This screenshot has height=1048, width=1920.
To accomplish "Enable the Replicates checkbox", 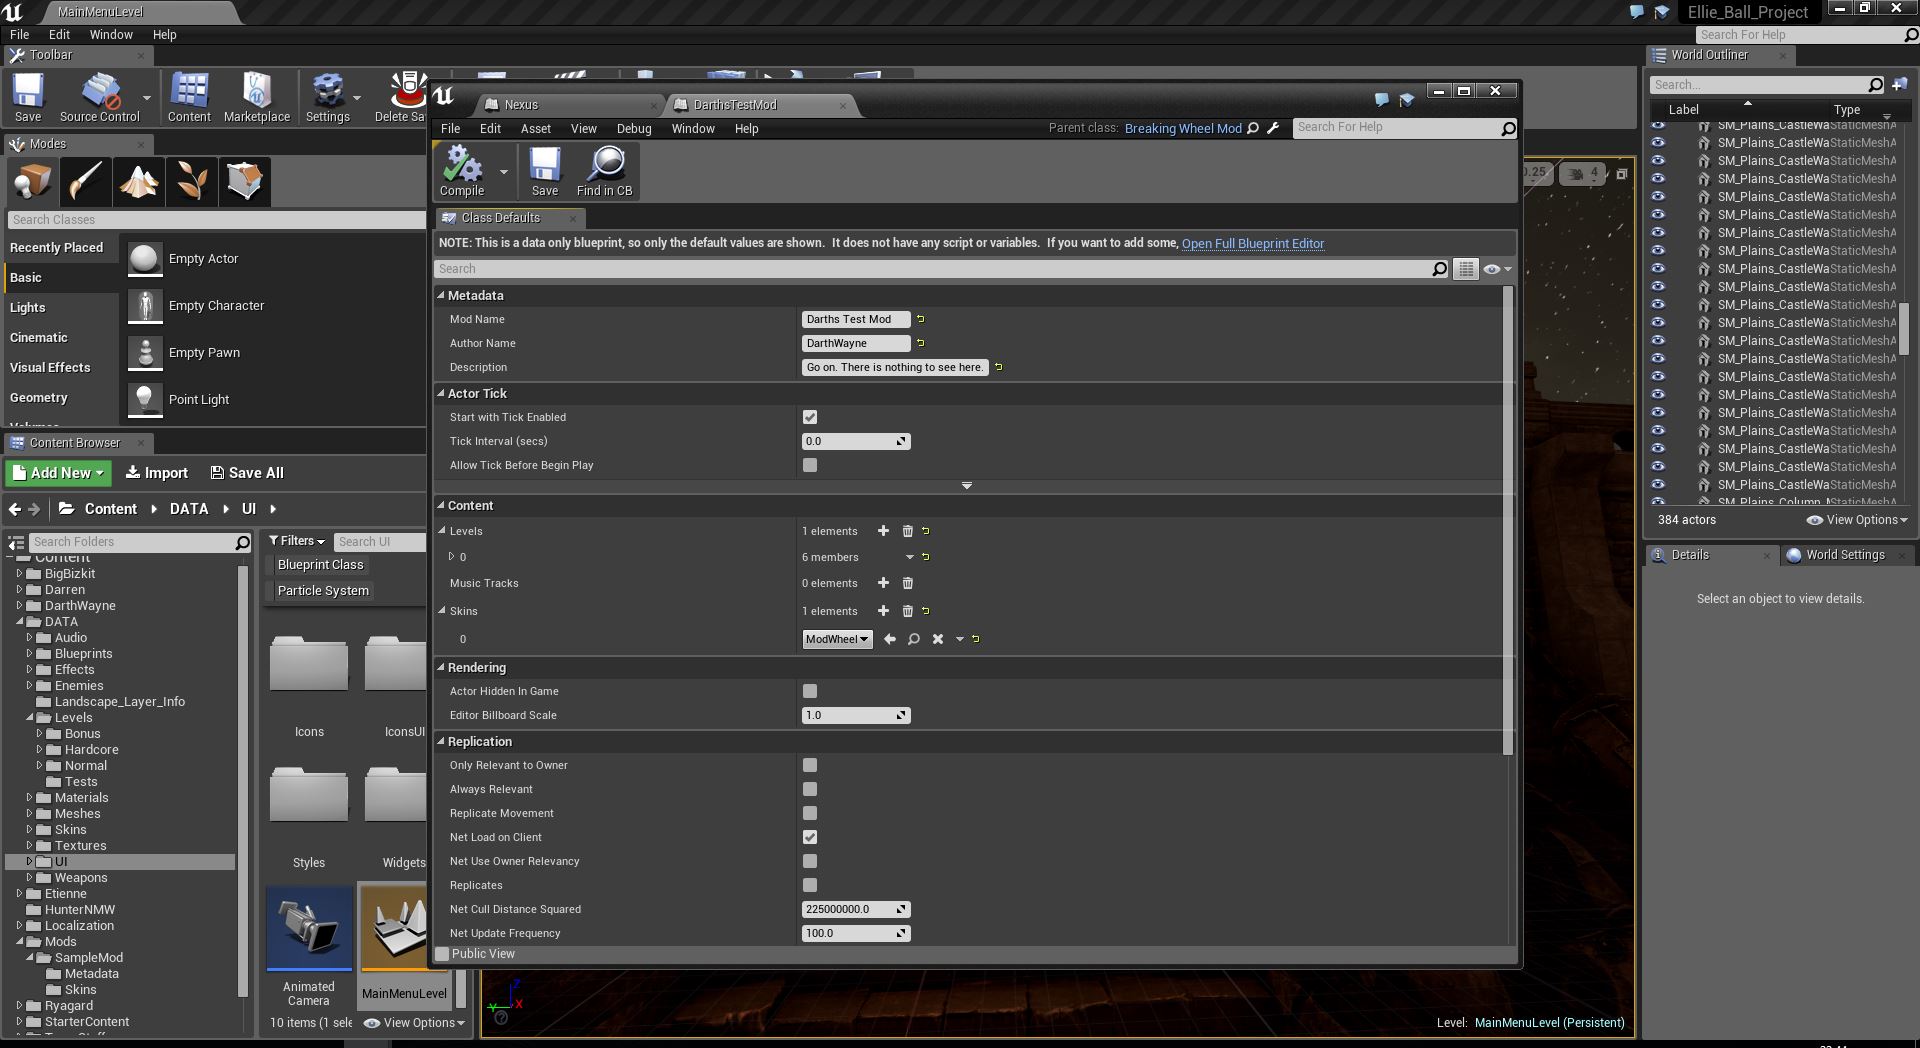I will [810, 885].
